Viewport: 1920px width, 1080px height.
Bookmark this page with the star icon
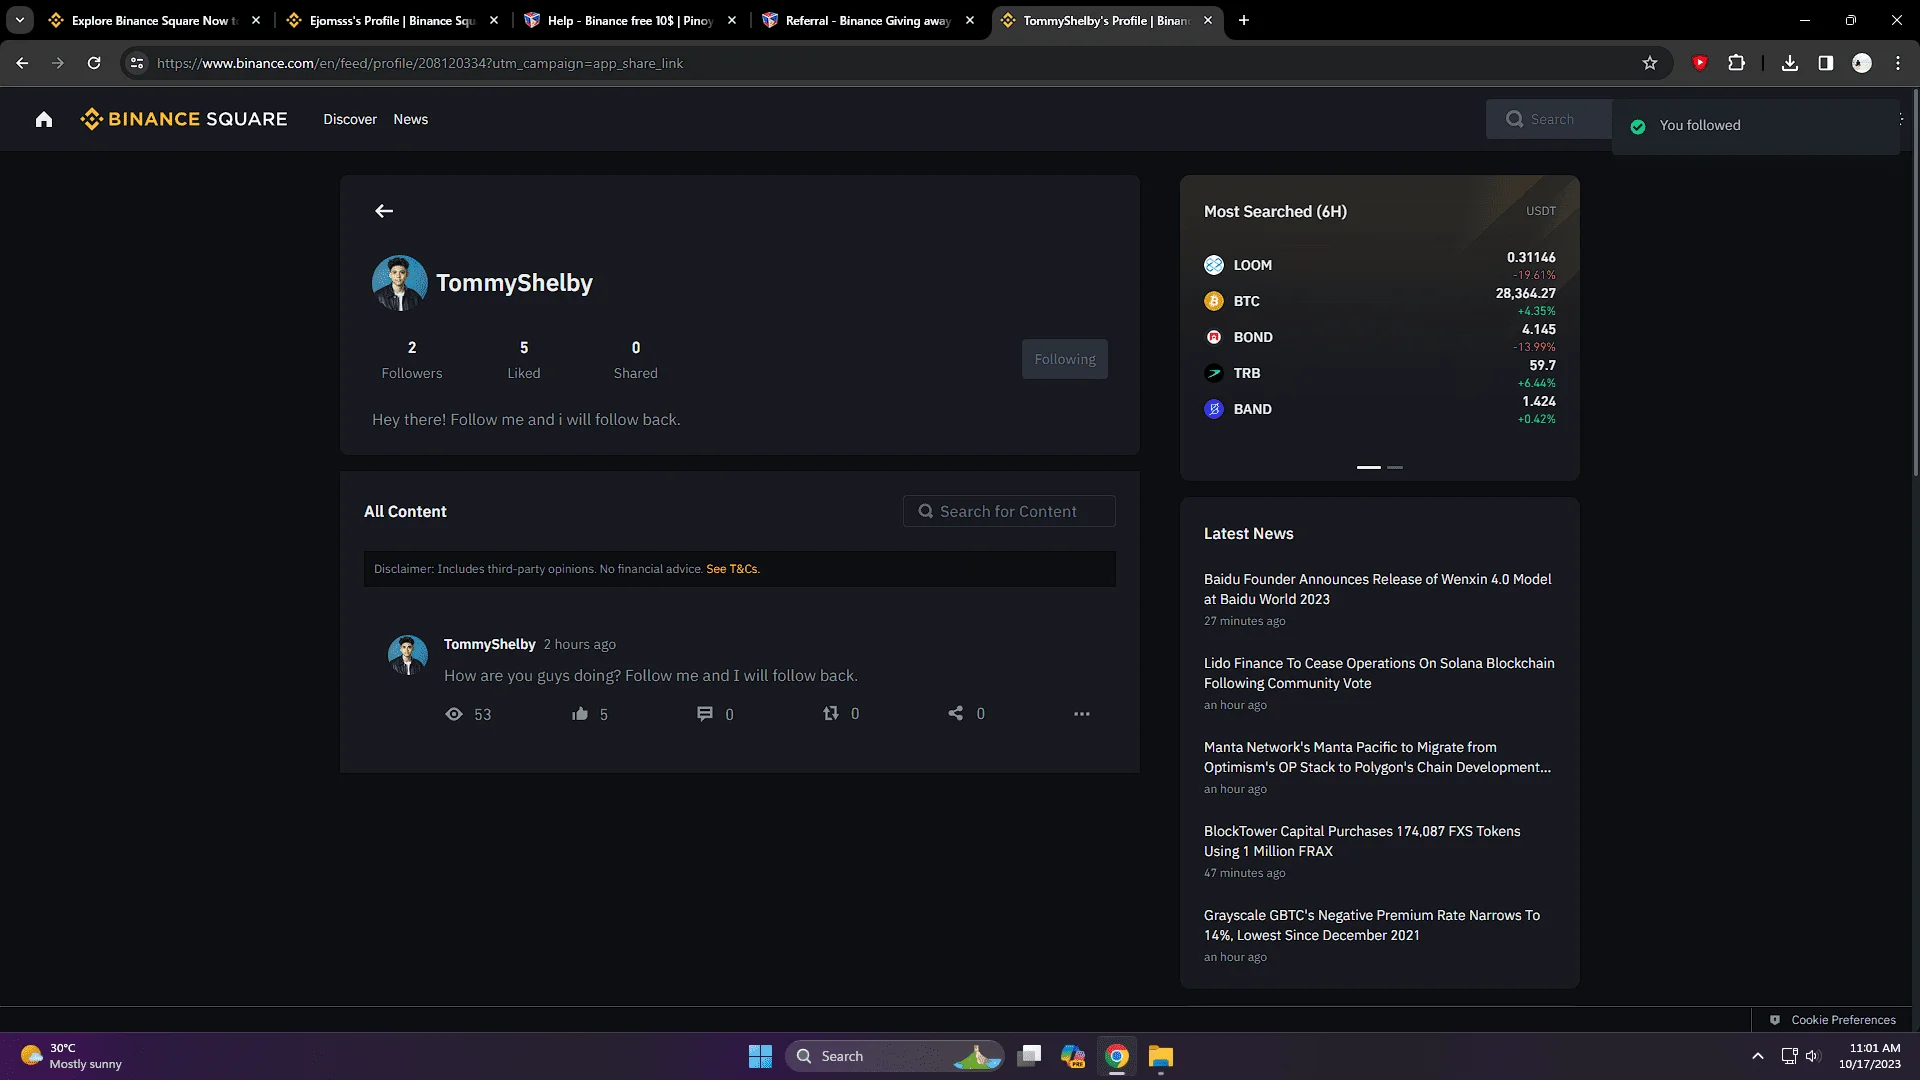pyautogui.click(x=1650, y=63)
